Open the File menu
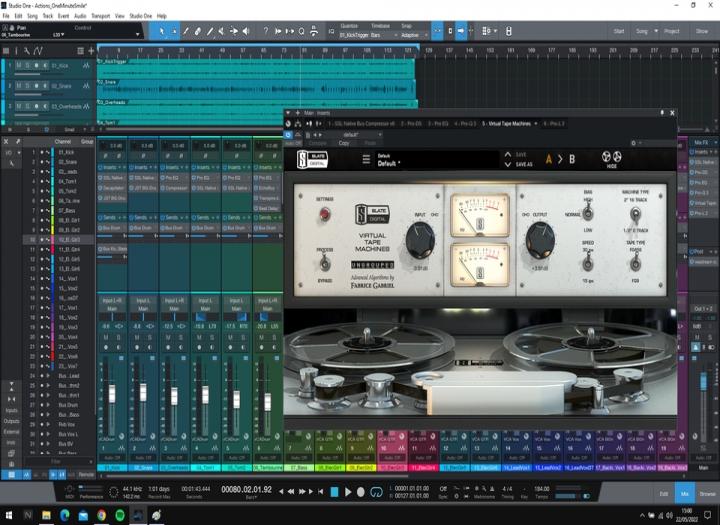 pos(6,16)
